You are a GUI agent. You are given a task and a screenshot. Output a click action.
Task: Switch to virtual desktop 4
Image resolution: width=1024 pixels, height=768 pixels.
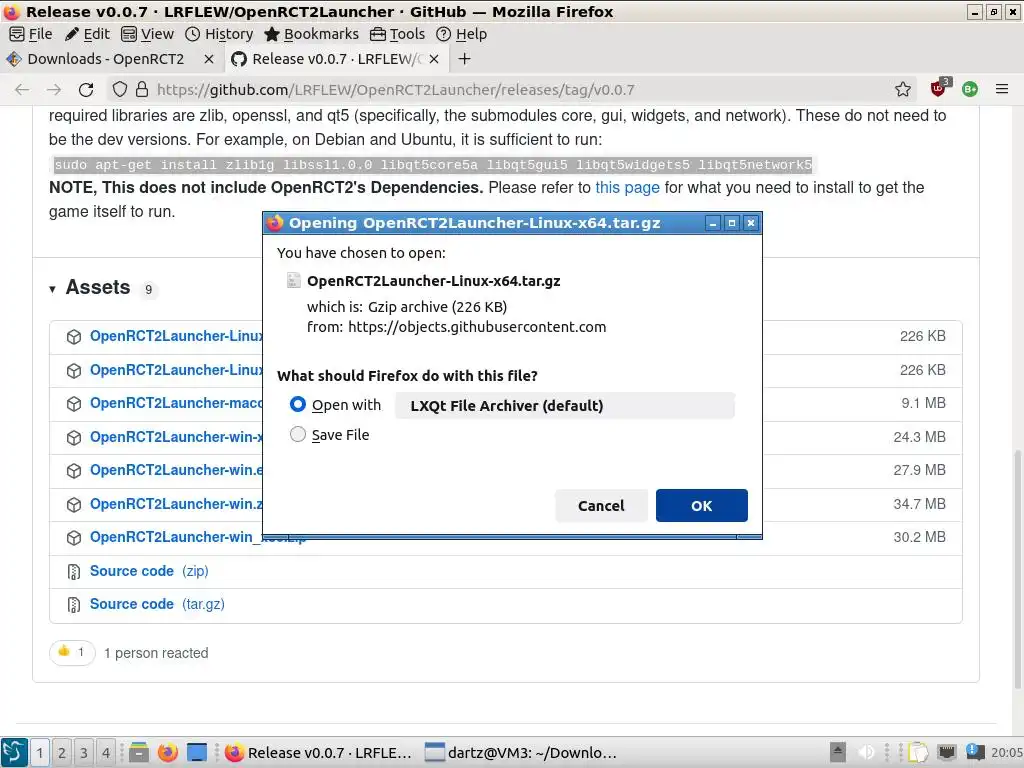106,752
